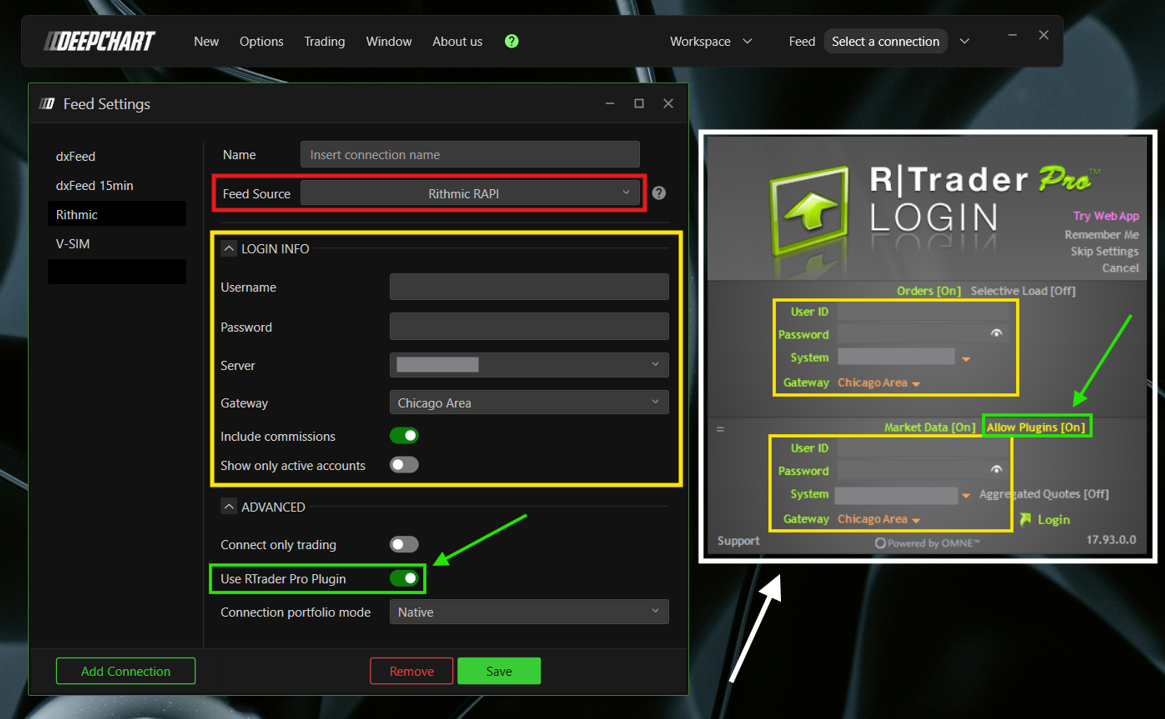Toggle Allow Plugins [On] in RTrader Pro
Image resolution: width=1165 pixels, height=719 pixels.
(x=1036, y=427)
